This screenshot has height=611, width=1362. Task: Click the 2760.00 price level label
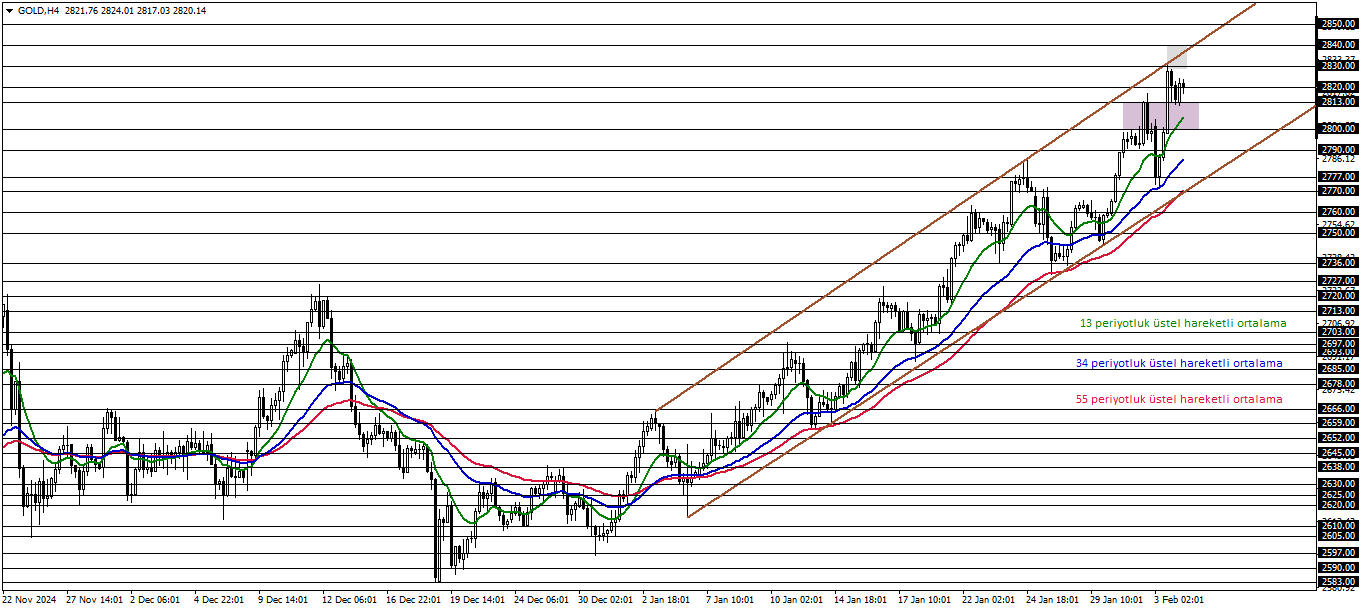(x=1338, y=212)
